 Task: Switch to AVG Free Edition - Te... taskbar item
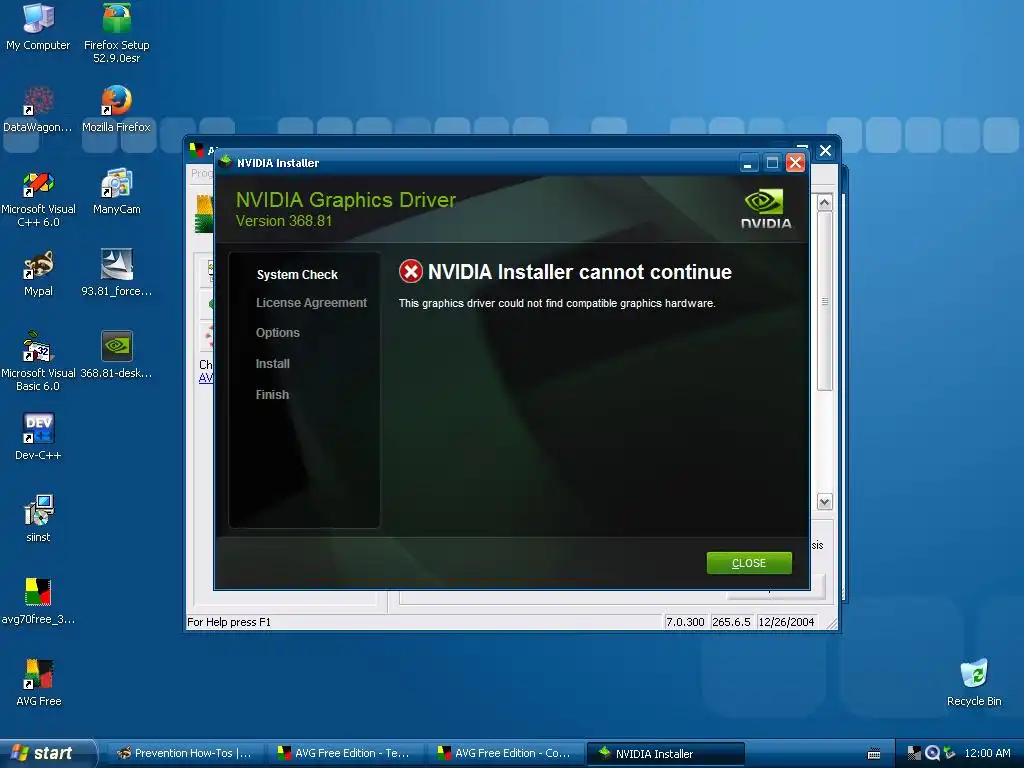[x=344, y=753]
